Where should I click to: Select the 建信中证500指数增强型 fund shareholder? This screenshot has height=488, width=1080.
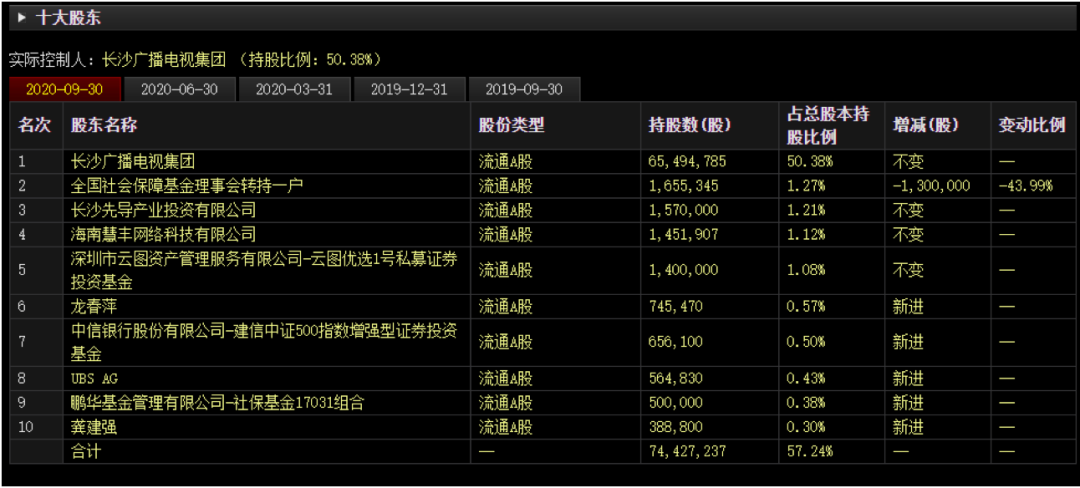pos(264,342)
